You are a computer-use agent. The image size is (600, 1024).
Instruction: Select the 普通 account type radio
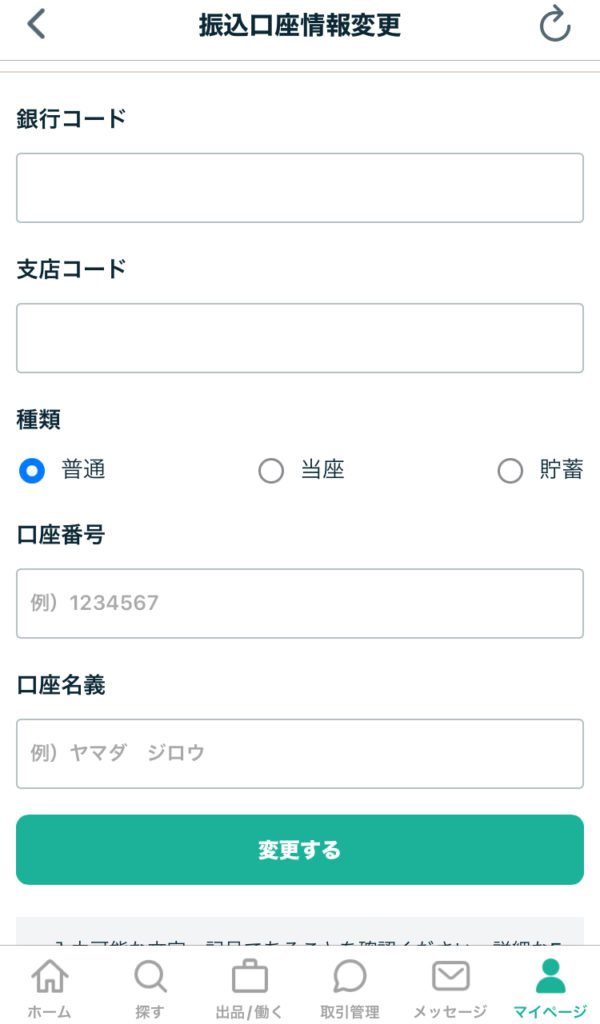click(32, 470)
